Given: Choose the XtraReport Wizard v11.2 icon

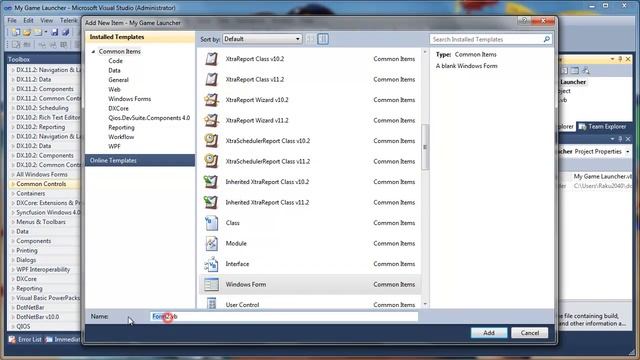Looking at the screenshot, I should point(211,120).
